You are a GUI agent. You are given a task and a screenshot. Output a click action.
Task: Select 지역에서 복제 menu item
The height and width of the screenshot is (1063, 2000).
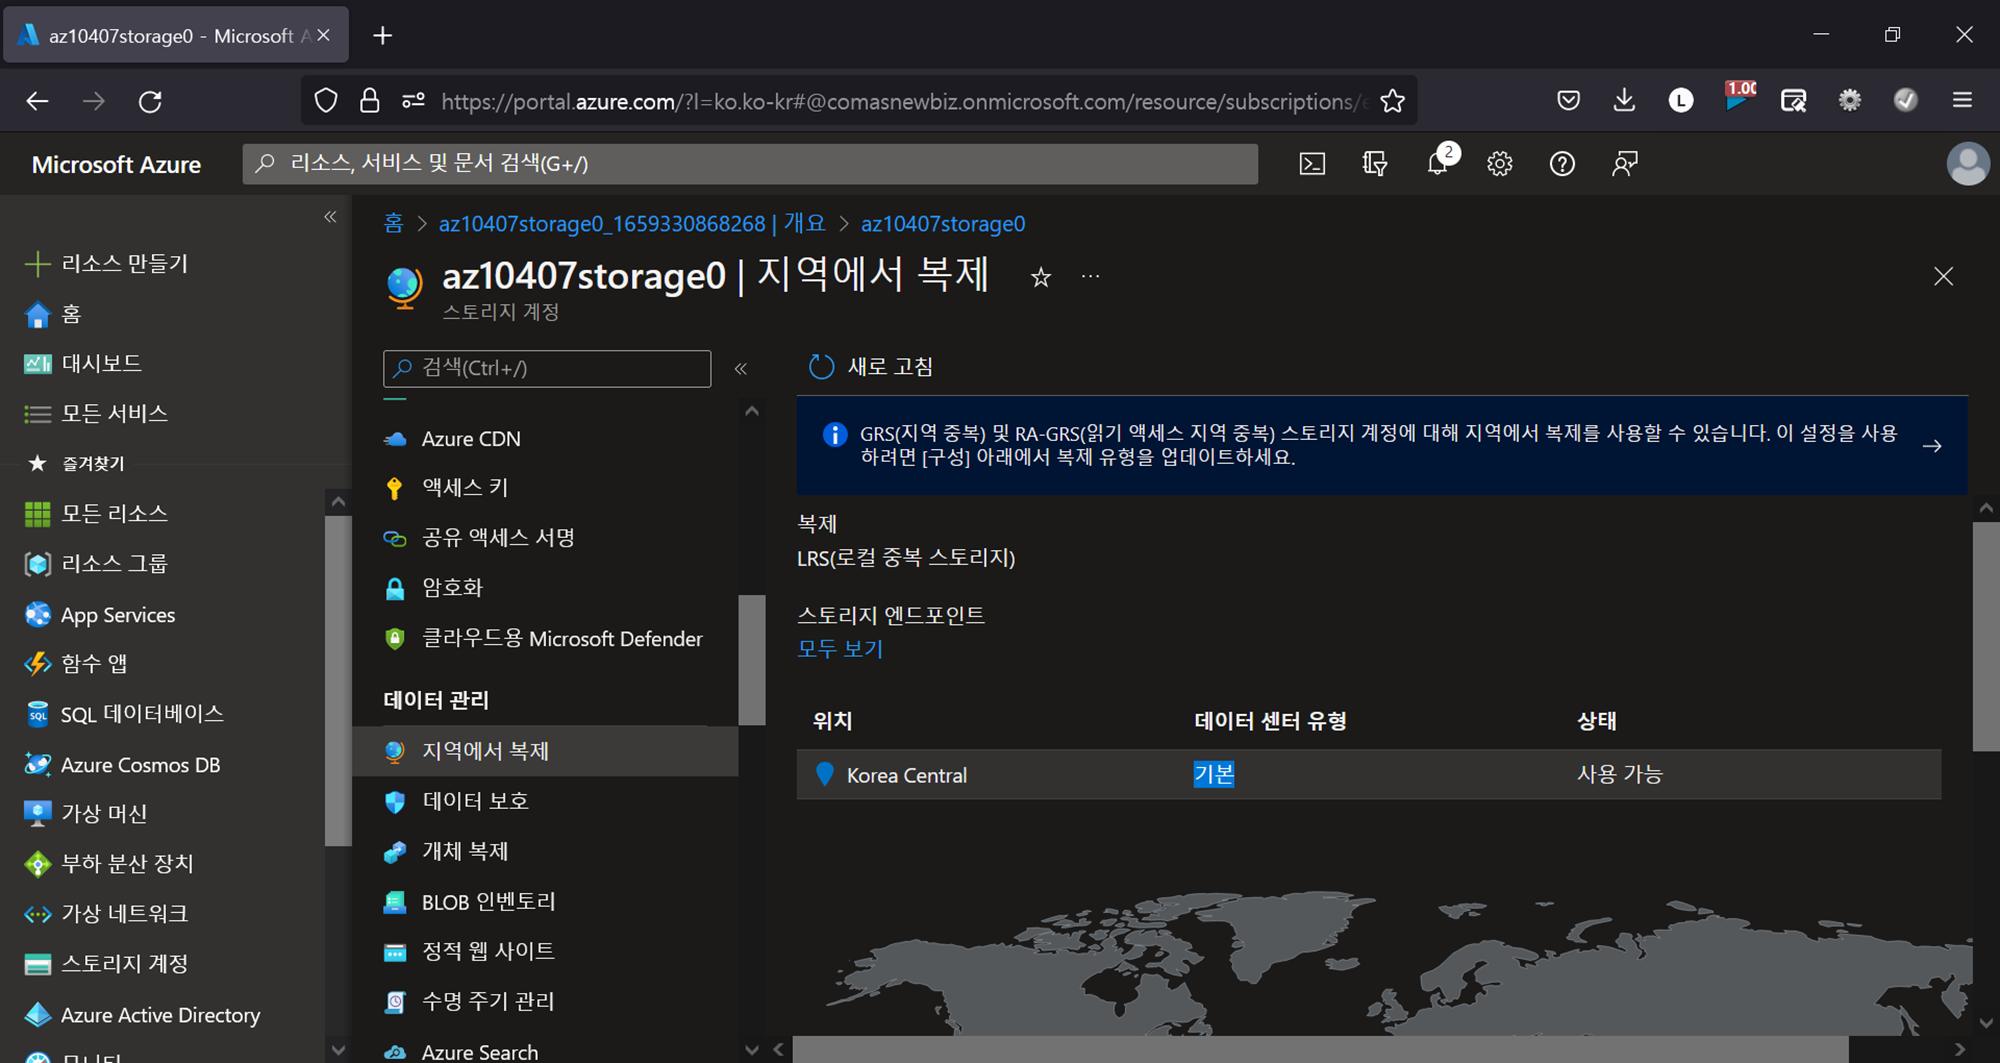point(546,751)
